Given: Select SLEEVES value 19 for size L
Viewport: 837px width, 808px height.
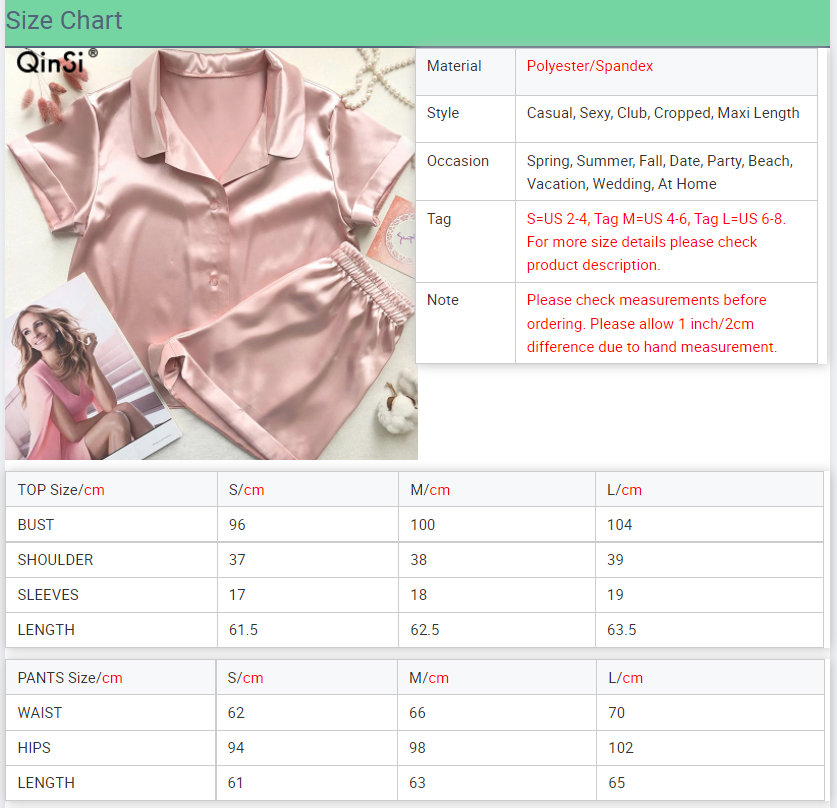Looking at the screenshot, I should 616,595.
